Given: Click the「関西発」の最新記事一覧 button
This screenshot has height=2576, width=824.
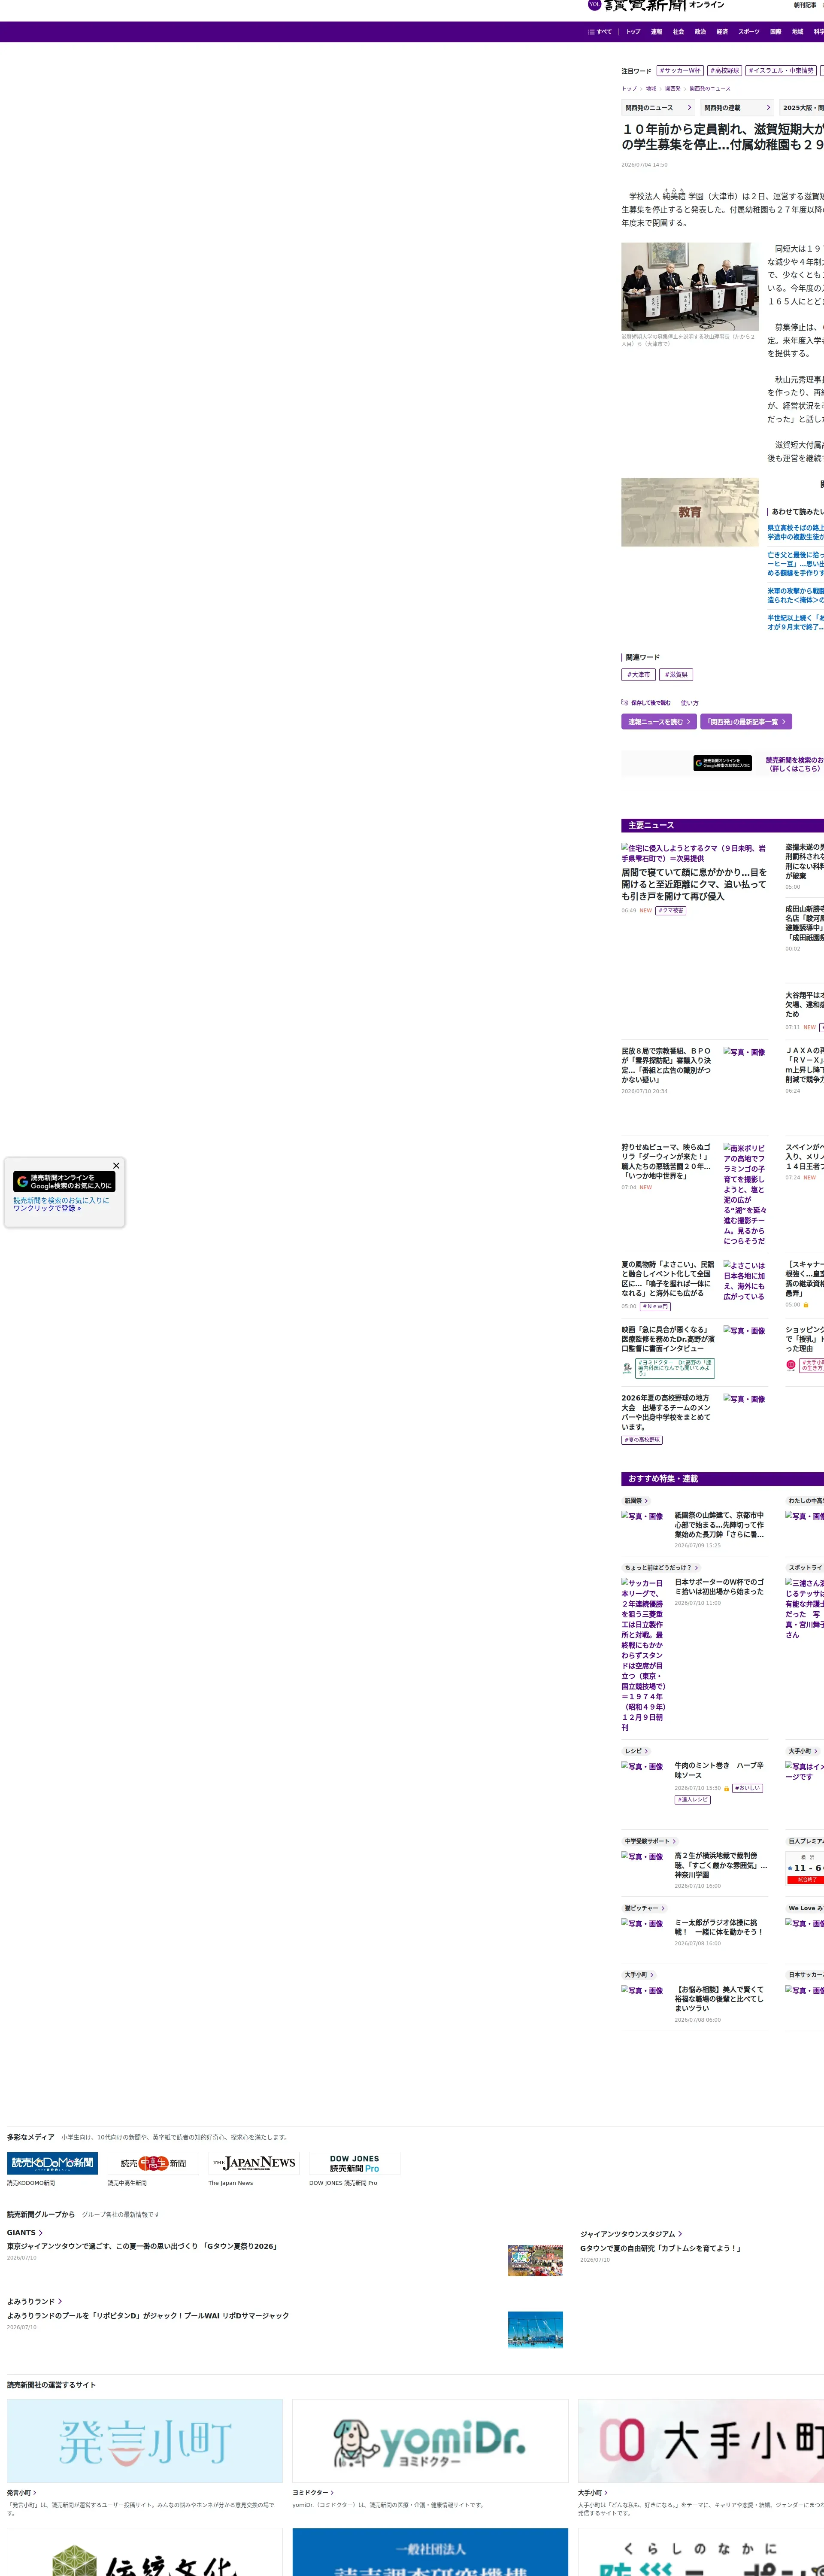Looking at the screenshot, I should (746, 722).
